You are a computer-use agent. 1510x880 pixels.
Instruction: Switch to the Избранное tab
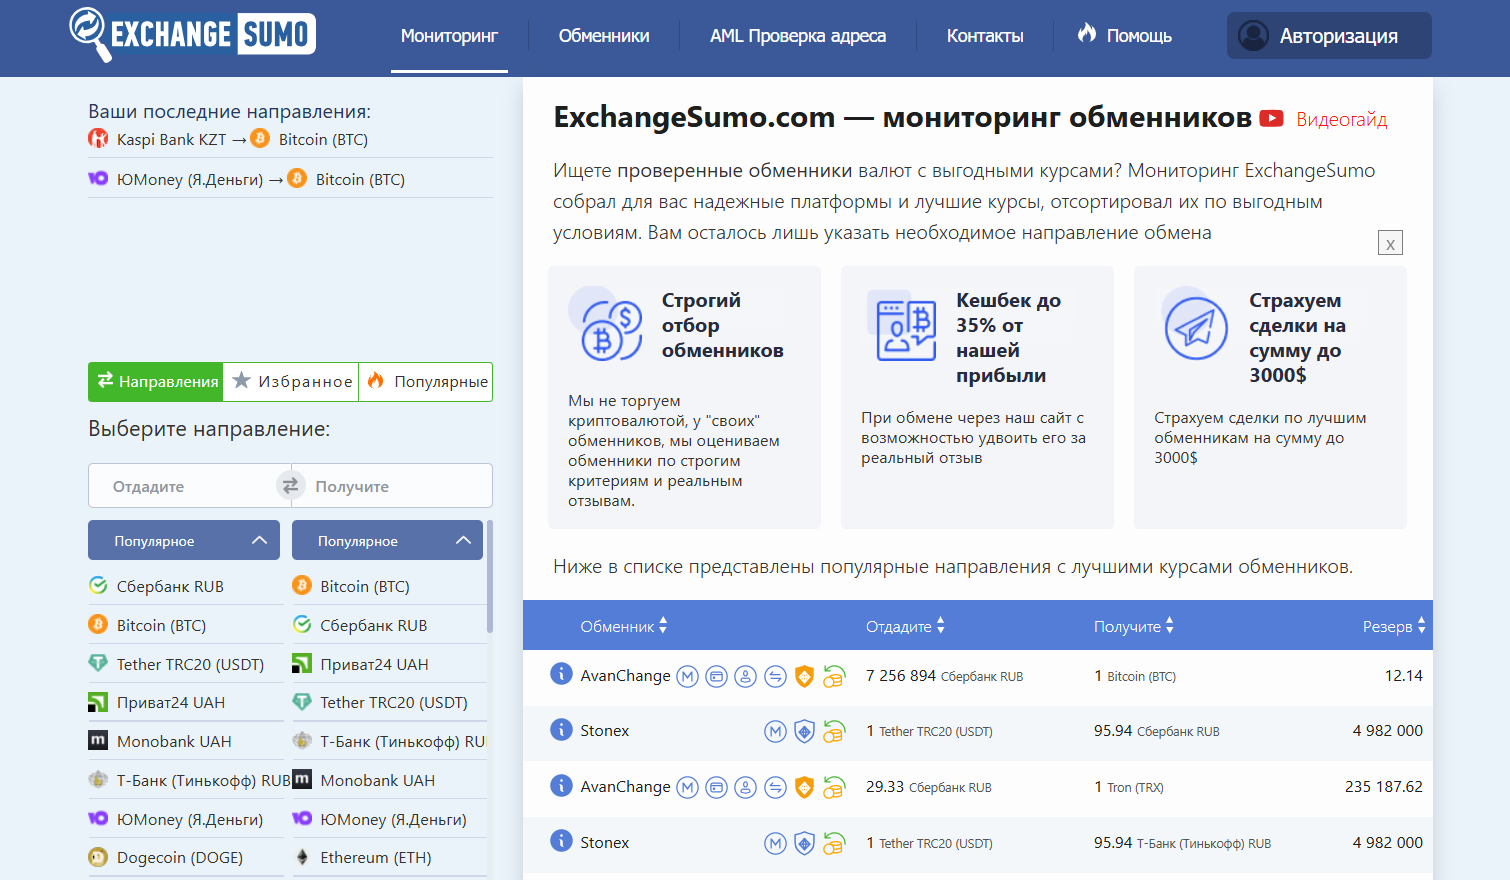pyautogui.click(x=291, y=382)
